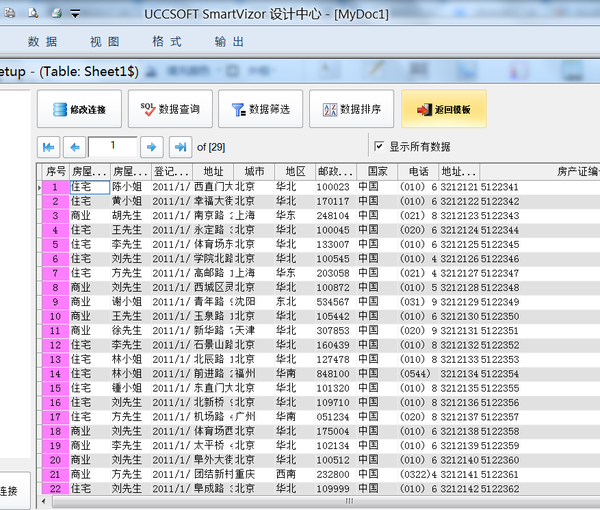600x510 pixels.
Task: Click the 广州 city cell
Action: click(x=254, y=417)
